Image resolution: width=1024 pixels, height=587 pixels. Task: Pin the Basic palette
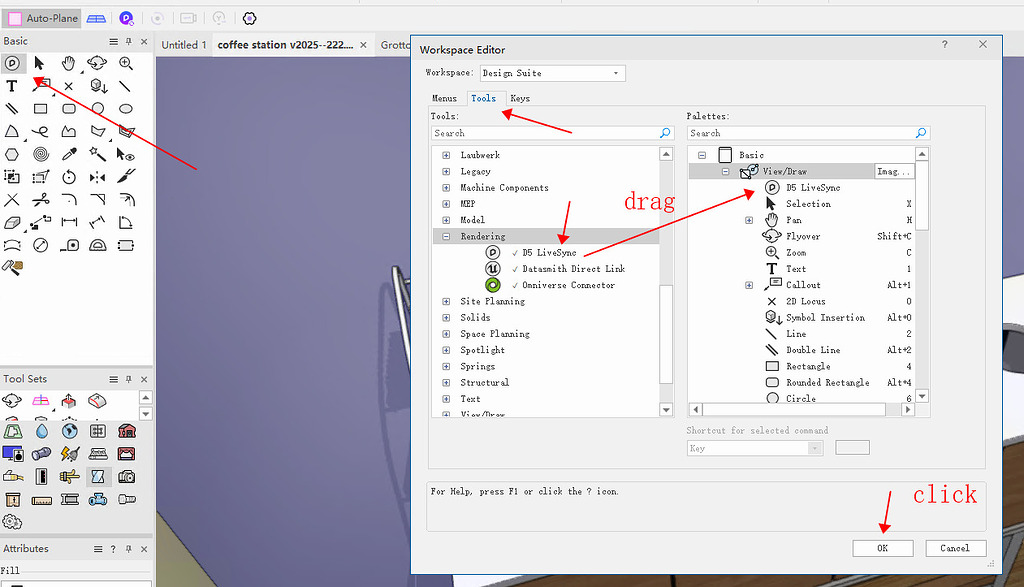click(x=128, y=42)
